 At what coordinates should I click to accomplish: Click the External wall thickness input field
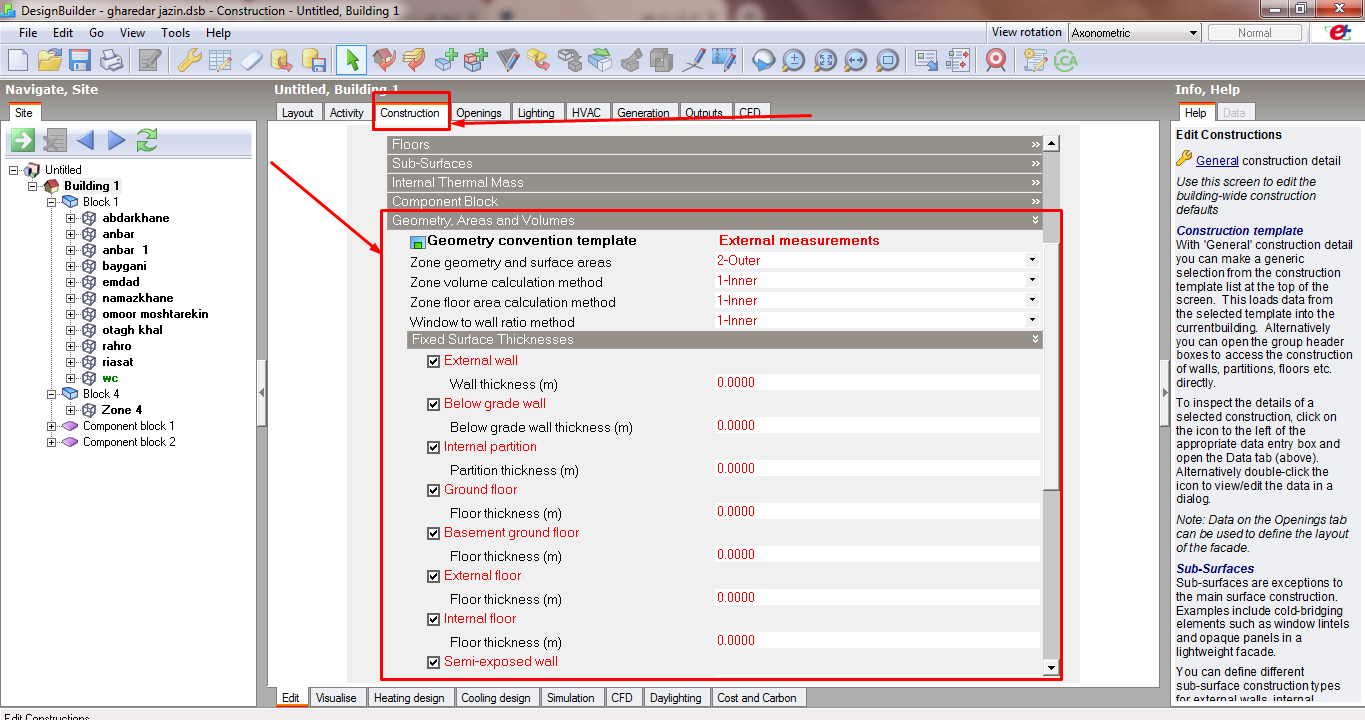pos(877,383)
